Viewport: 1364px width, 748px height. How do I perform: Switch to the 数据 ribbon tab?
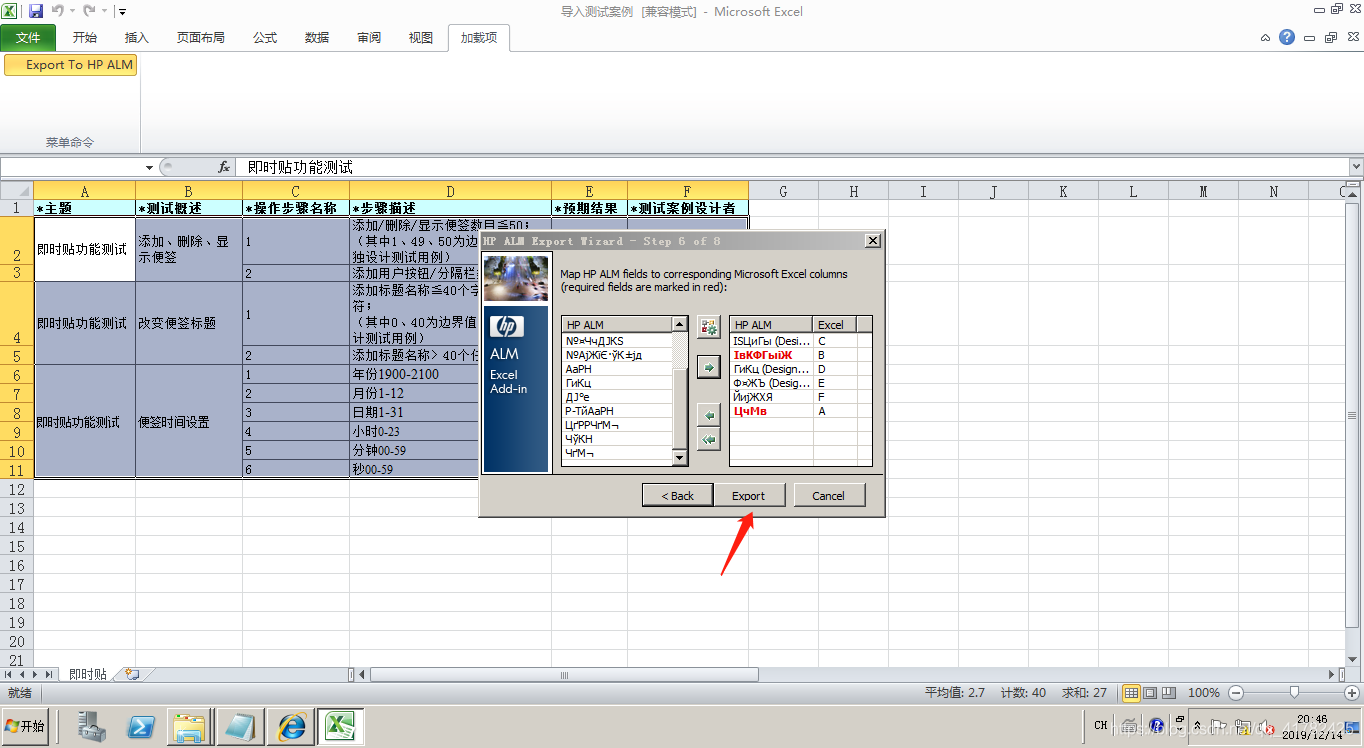pyautogui.click(x=317, y=38)
